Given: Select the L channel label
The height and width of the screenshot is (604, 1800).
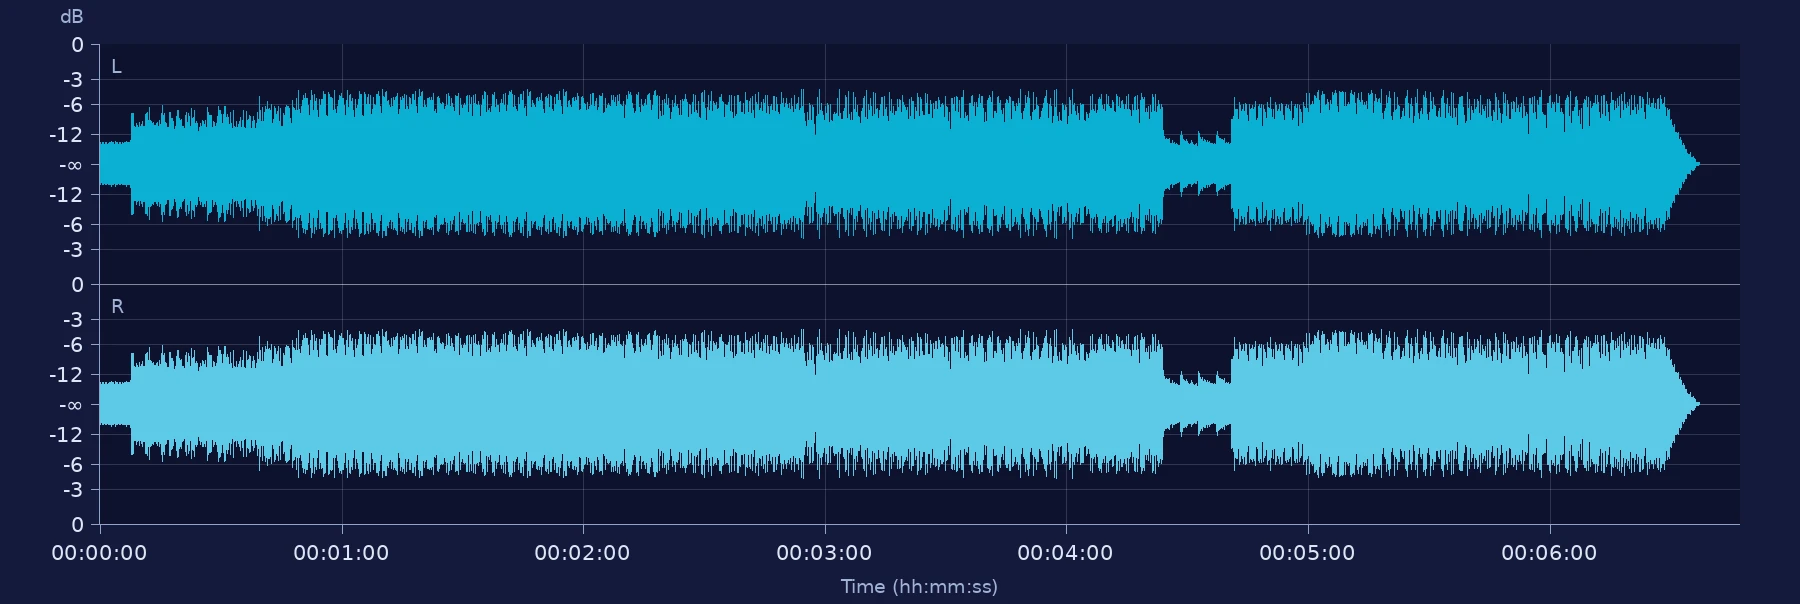Looking at the screenshot, I should pyautogui.click(x=116, y=67).
